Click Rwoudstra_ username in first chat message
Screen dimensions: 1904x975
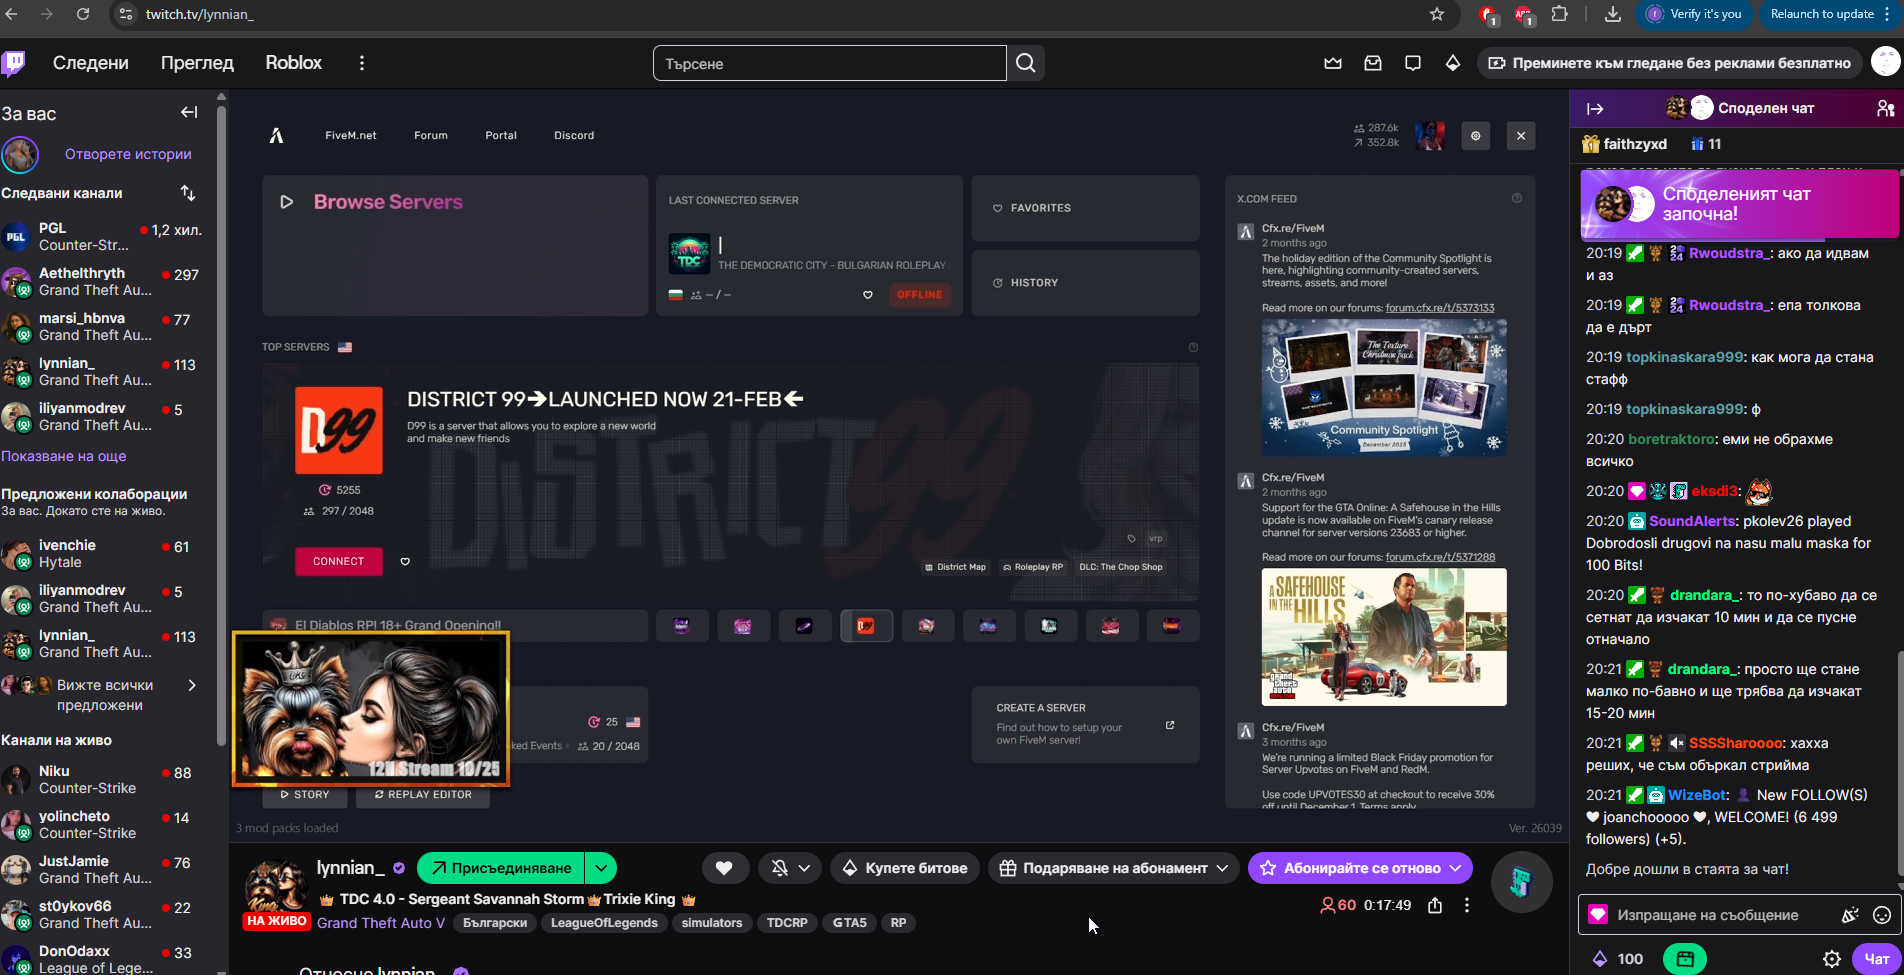pos(1728,253)
